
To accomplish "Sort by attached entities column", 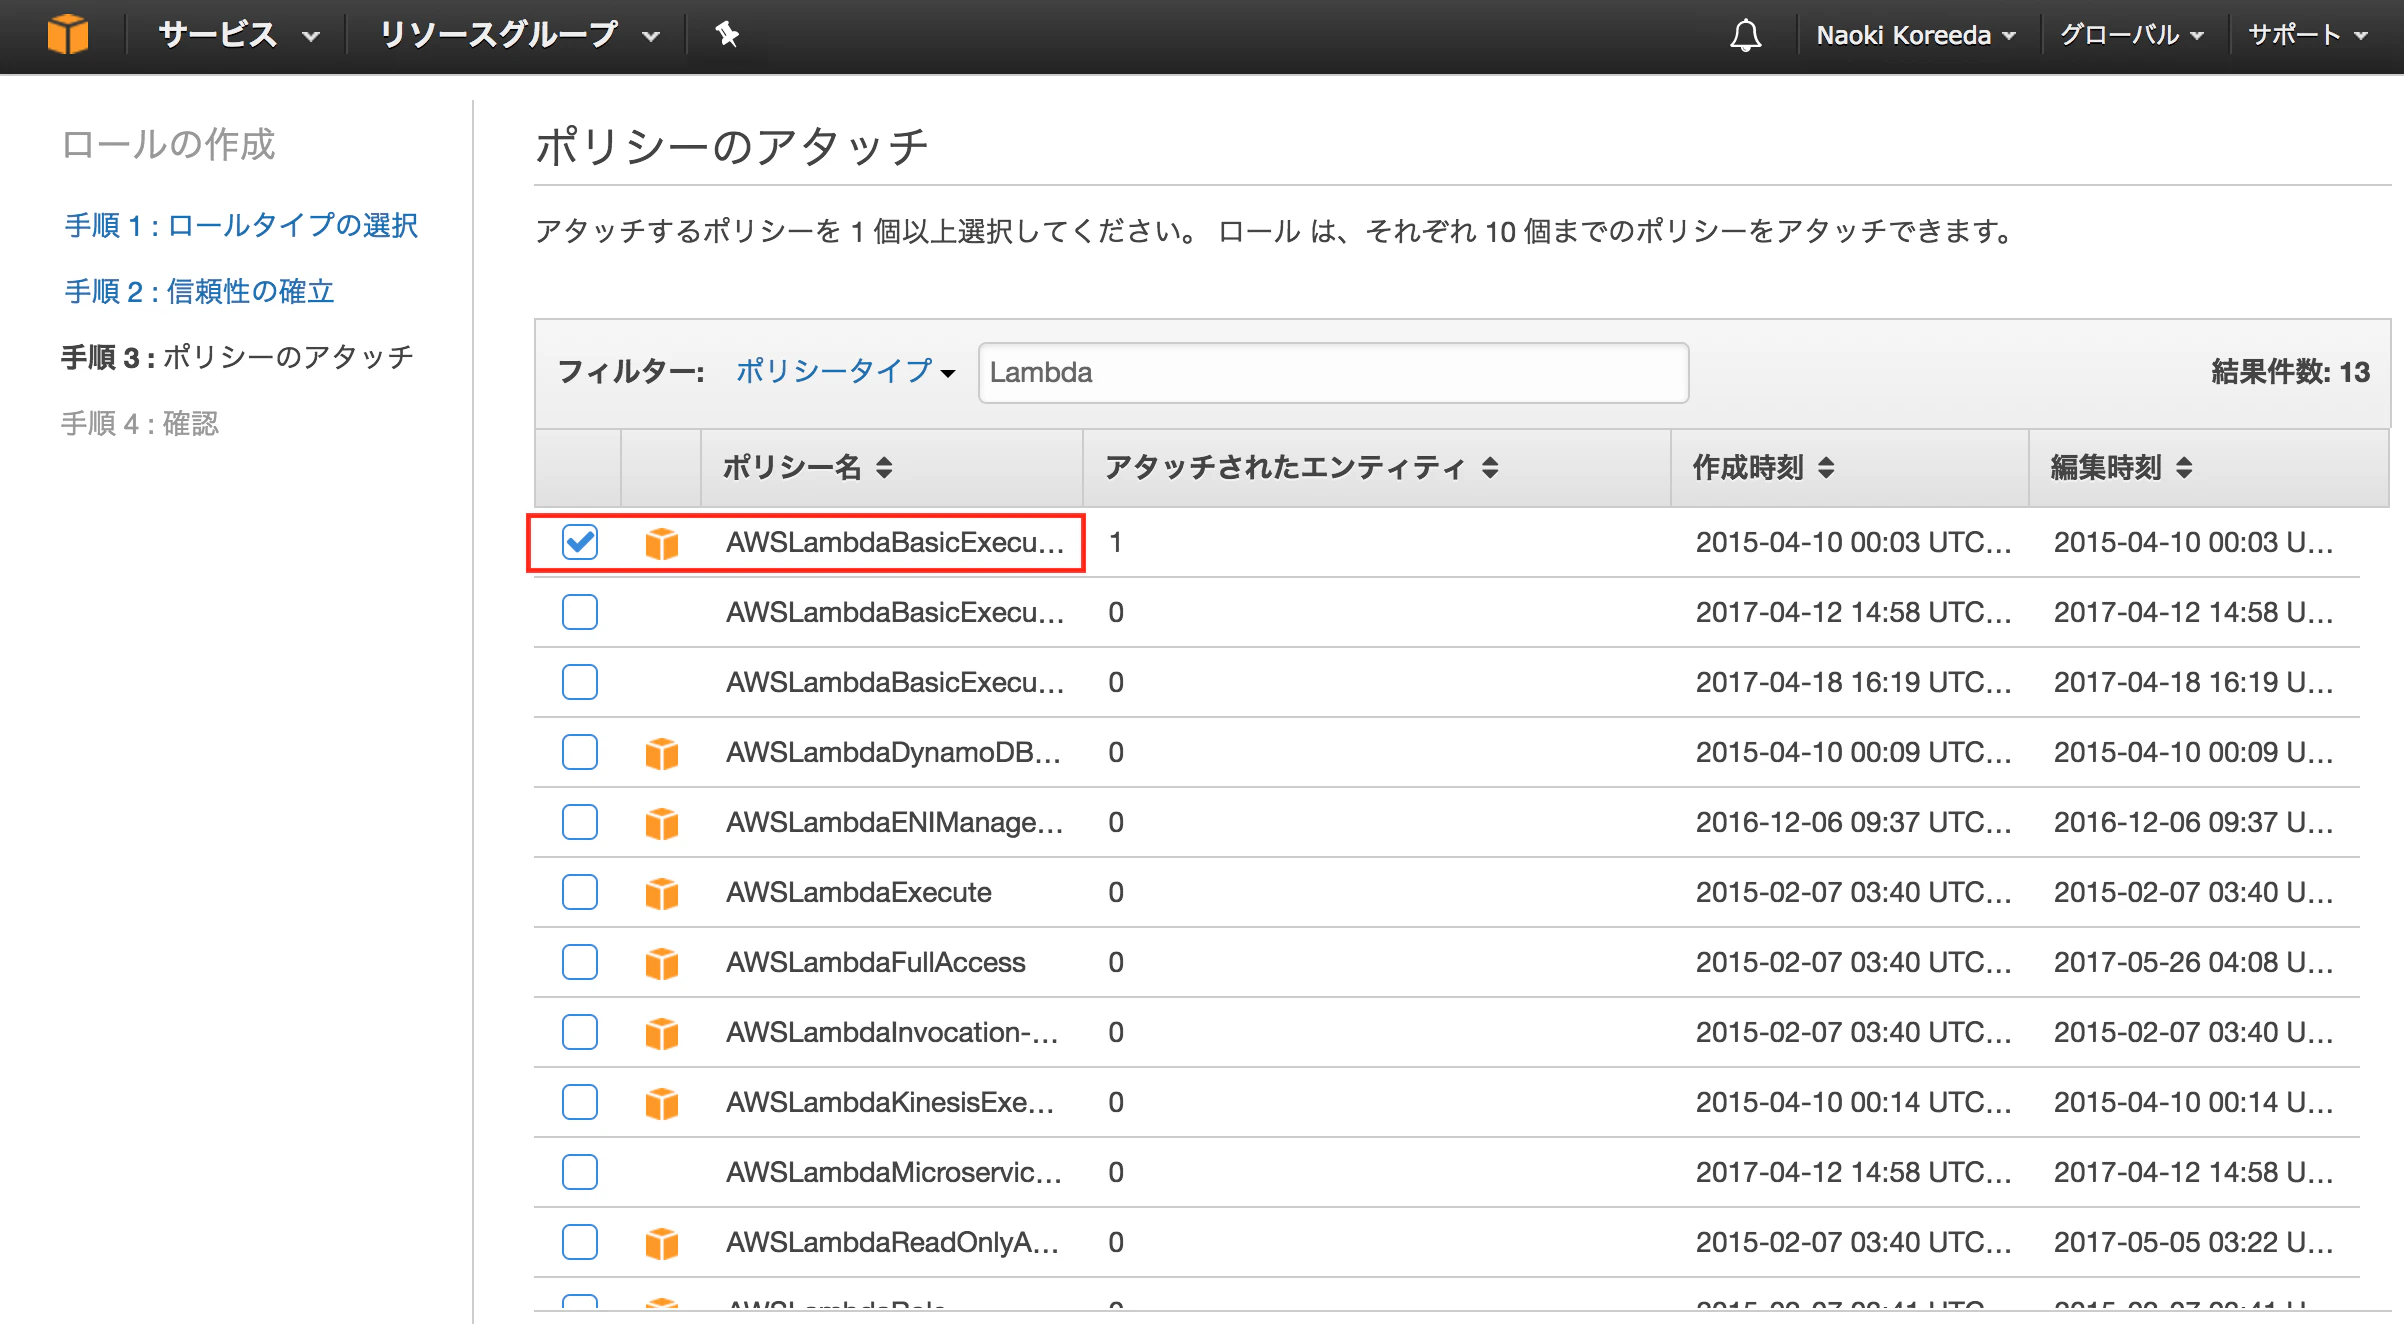I will [1490, 467].
